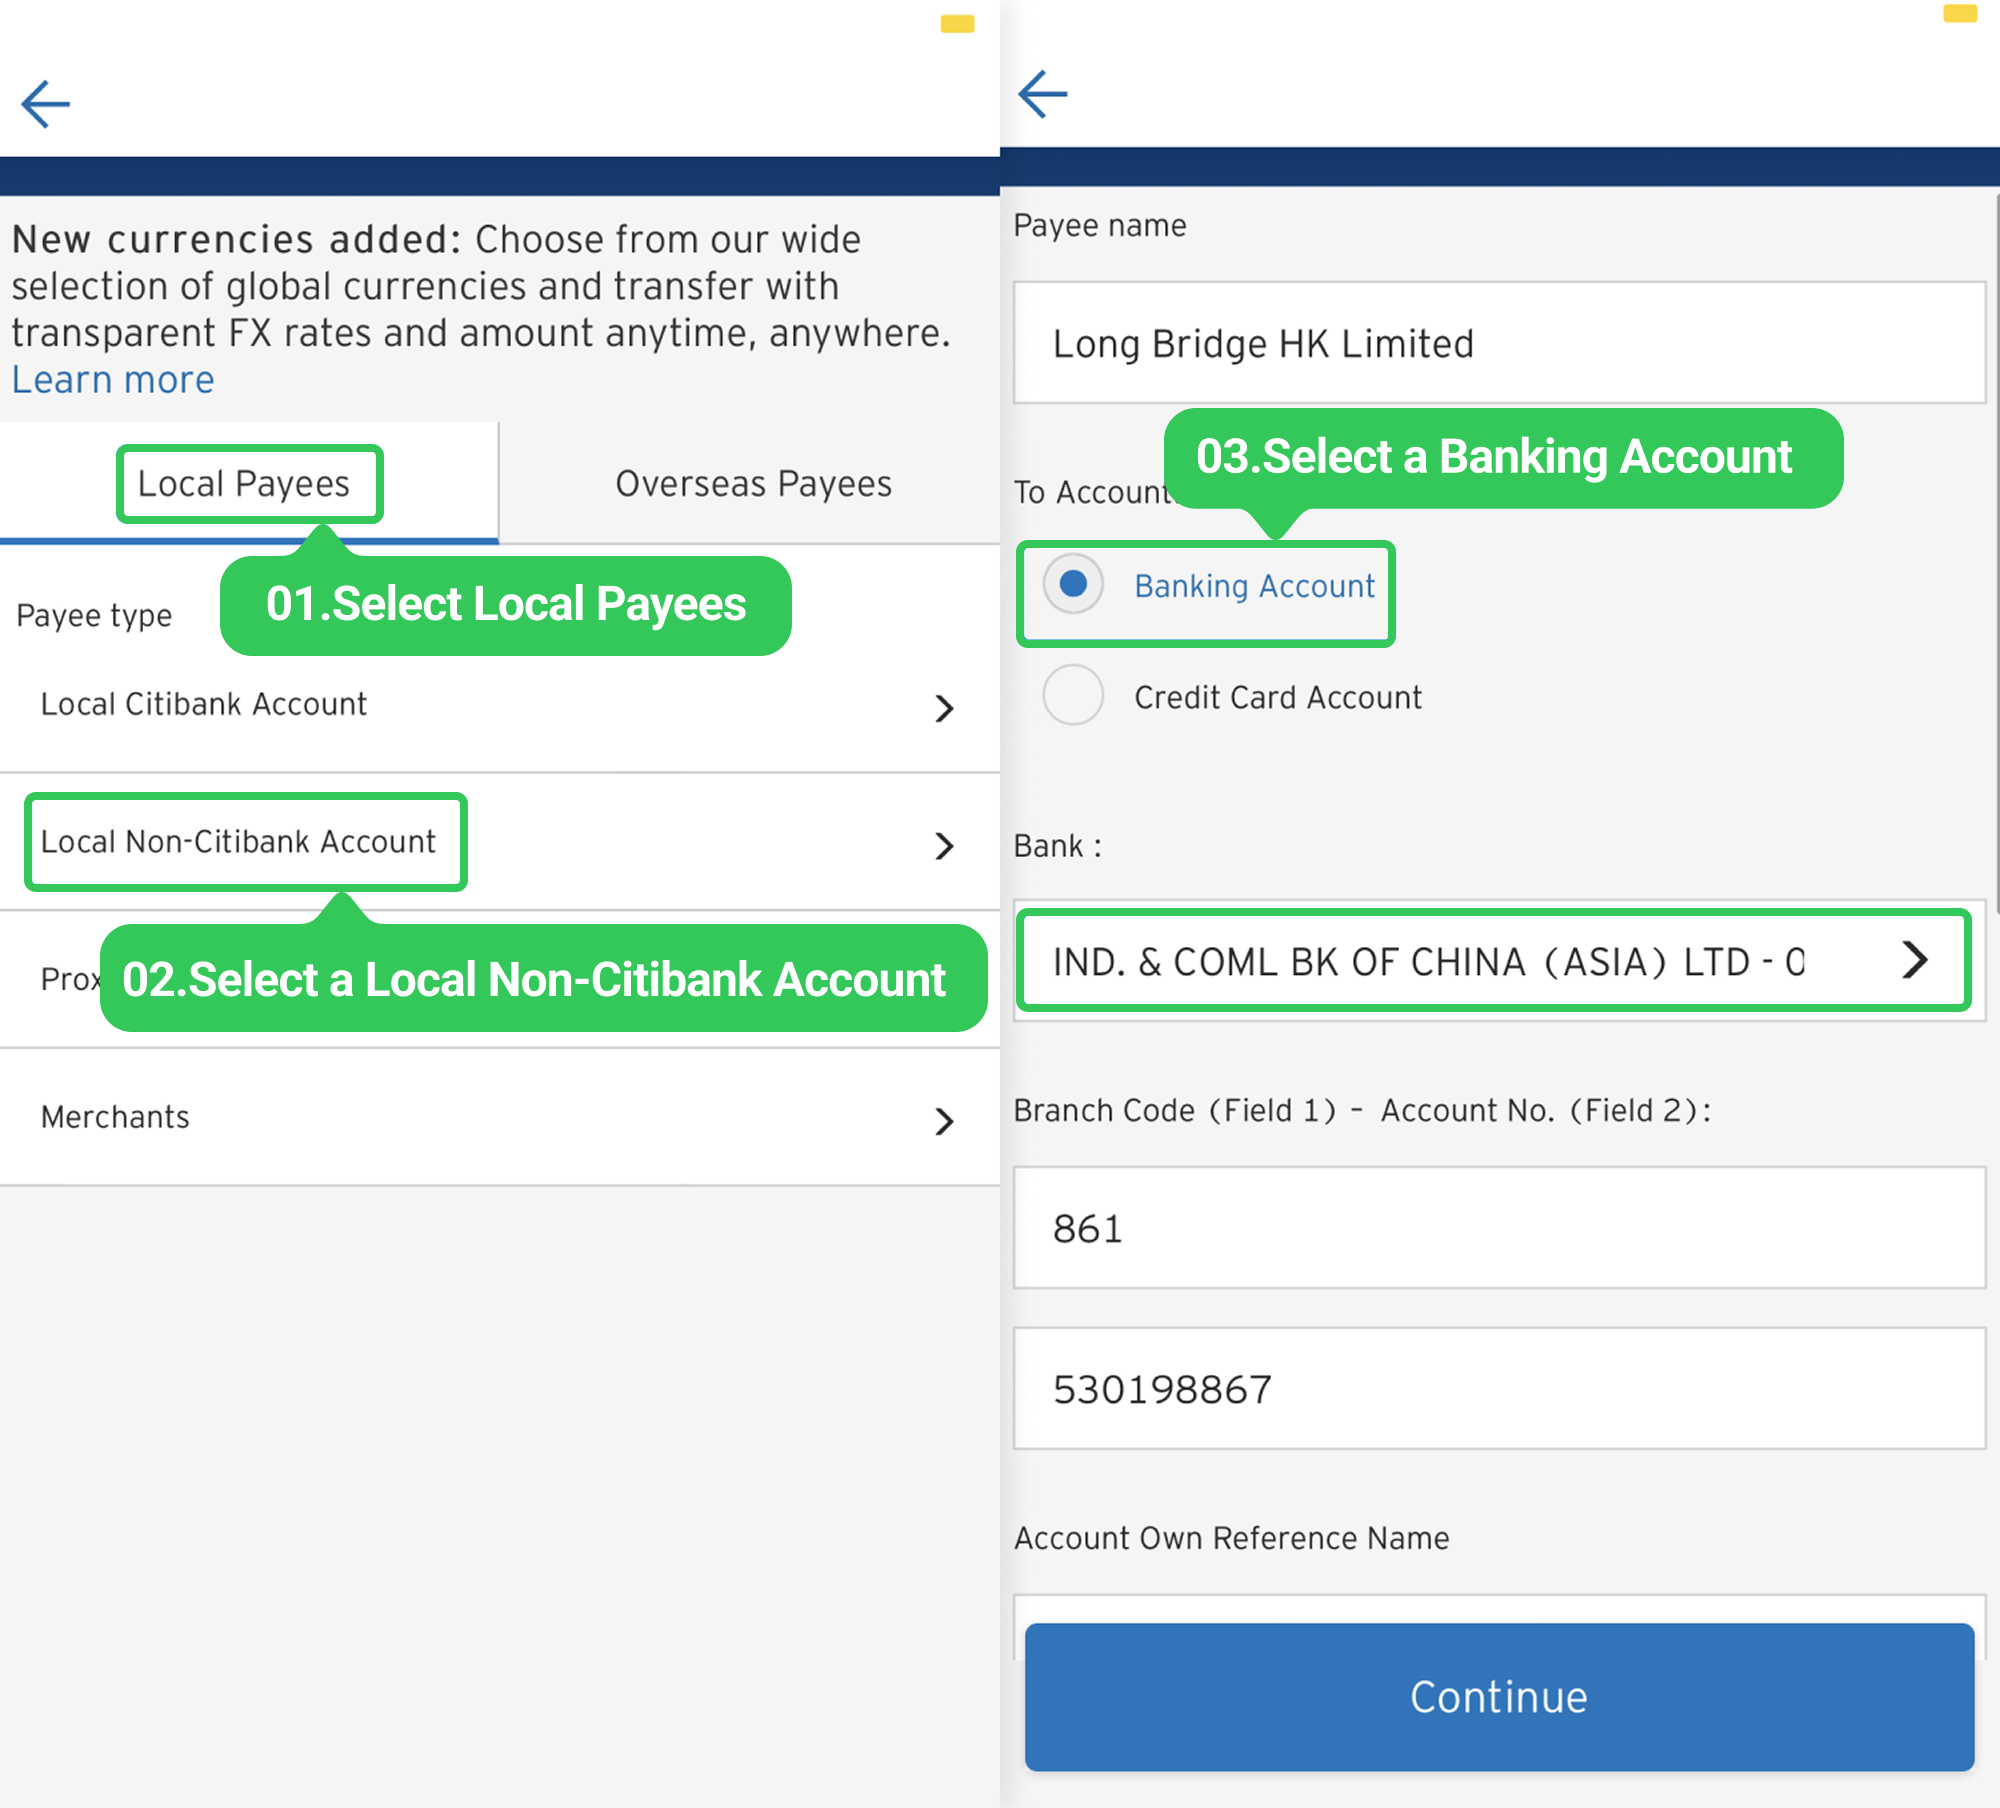The image size is (2000, 1808).
Task: Tap the back arrow on right screen
Action: 1043,95
